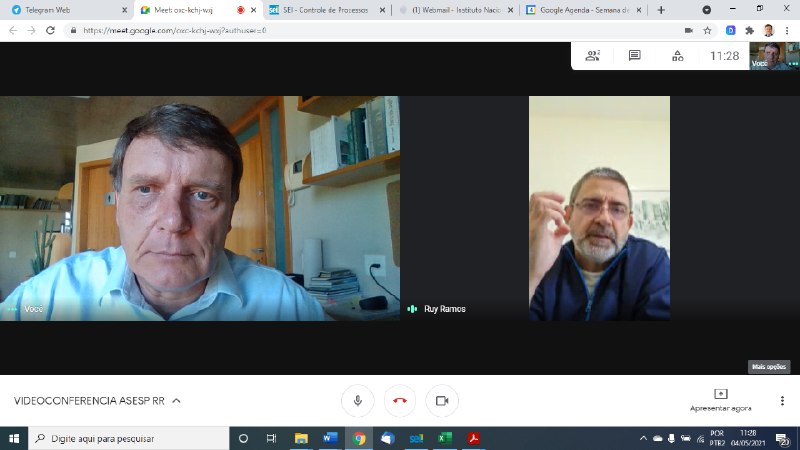This screenshot has height=450, width=800.
Task: Open a new browser tab
Action: [661, 10]
